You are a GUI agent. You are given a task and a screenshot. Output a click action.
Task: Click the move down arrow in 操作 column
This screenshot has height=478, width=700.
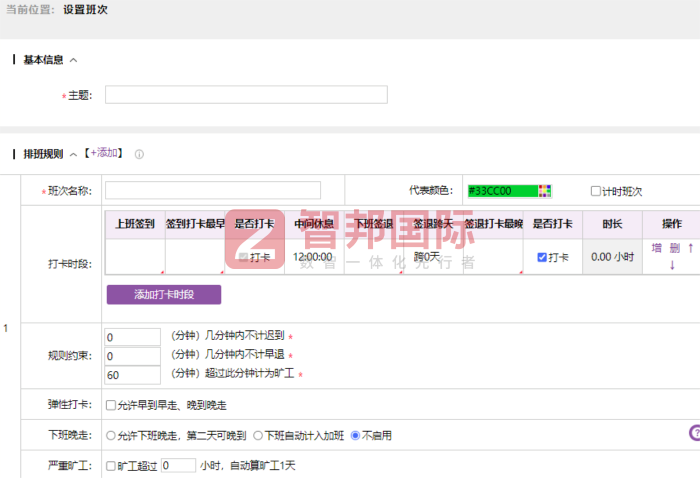(672, 265)
